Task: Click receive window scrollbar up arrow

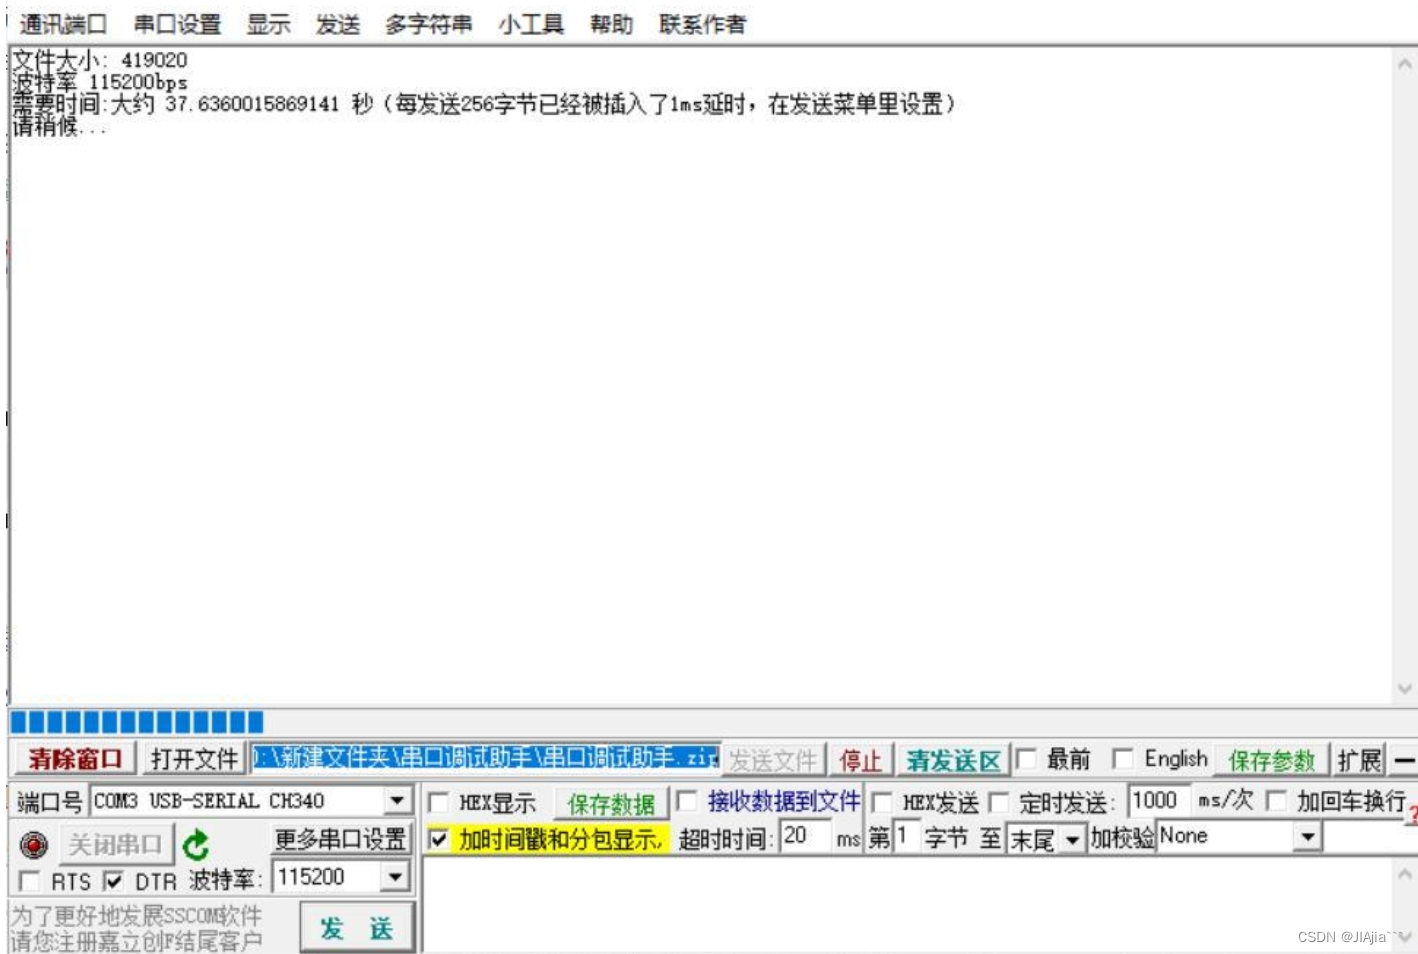Action: click(x=1404, y=63)
